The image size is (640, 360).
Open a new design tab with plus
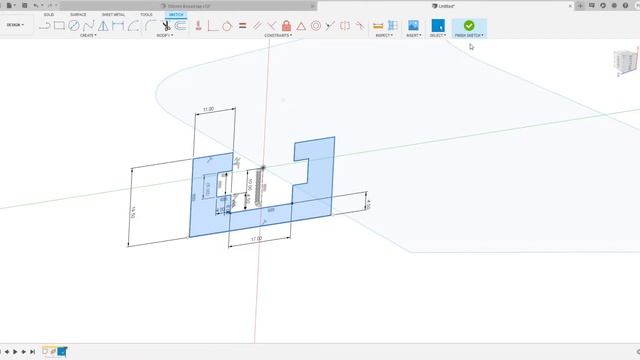[580, 6]
